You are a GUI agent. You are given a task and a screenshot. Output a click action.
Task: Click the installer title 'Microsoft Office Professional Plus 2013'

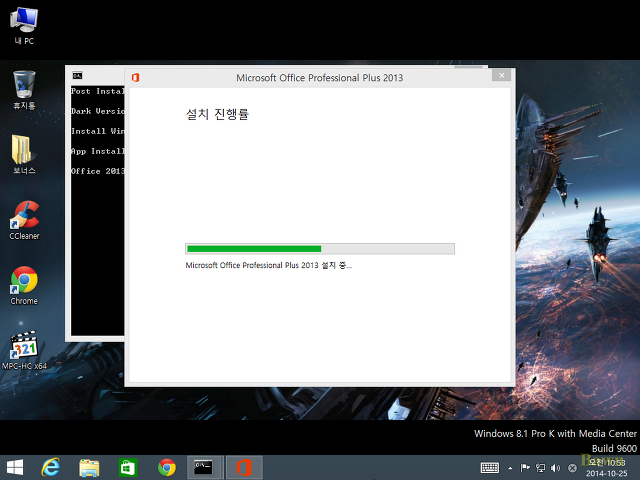[x=320, y=78]
